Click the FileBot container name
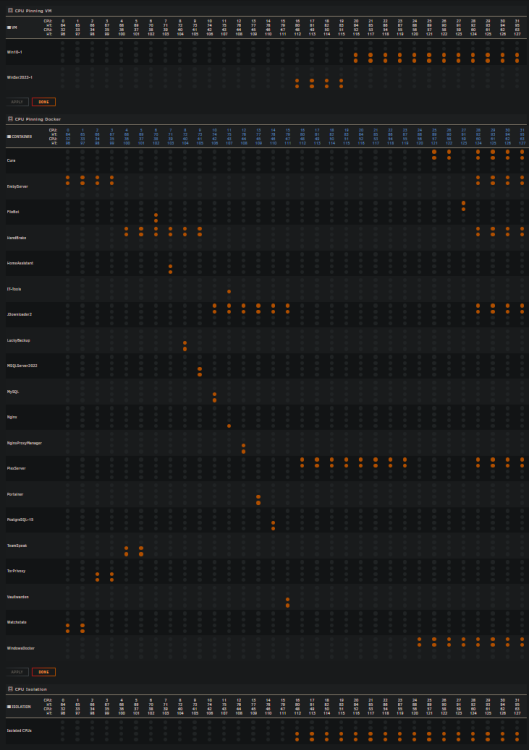Viewport: 529px width, 750px height. pyautogui.click(x=13, y=212)
